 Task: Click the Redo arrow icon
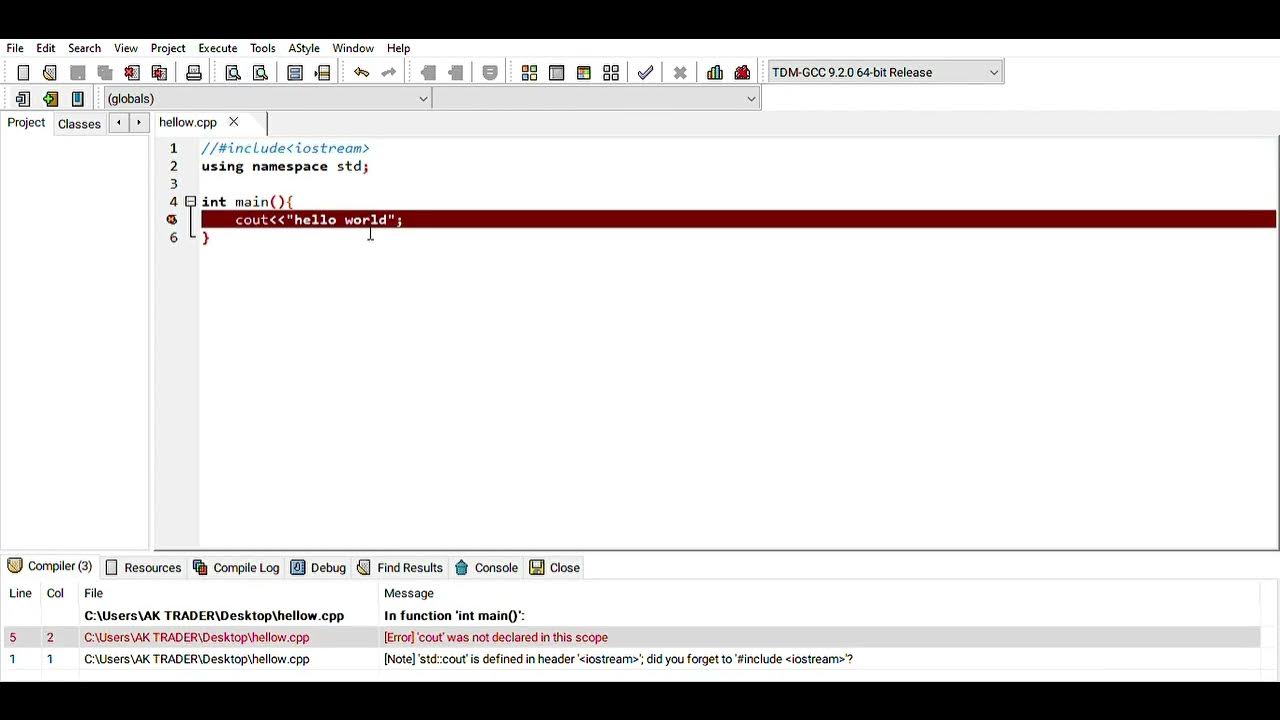pos(388,72)
